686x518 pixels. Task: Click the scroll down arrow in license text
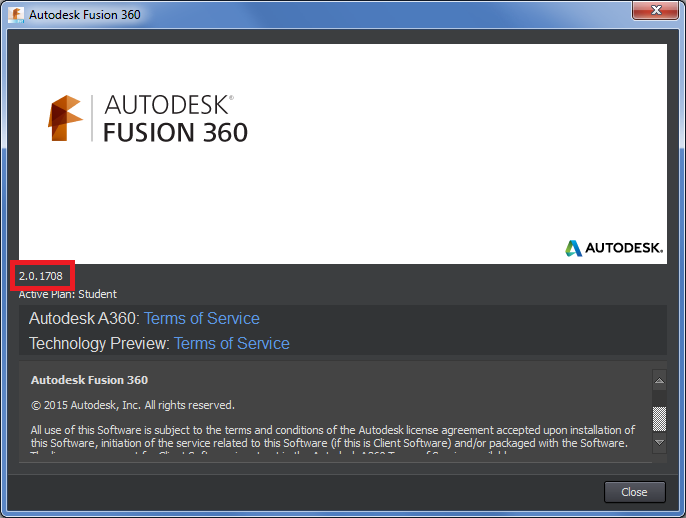point(659,442)
